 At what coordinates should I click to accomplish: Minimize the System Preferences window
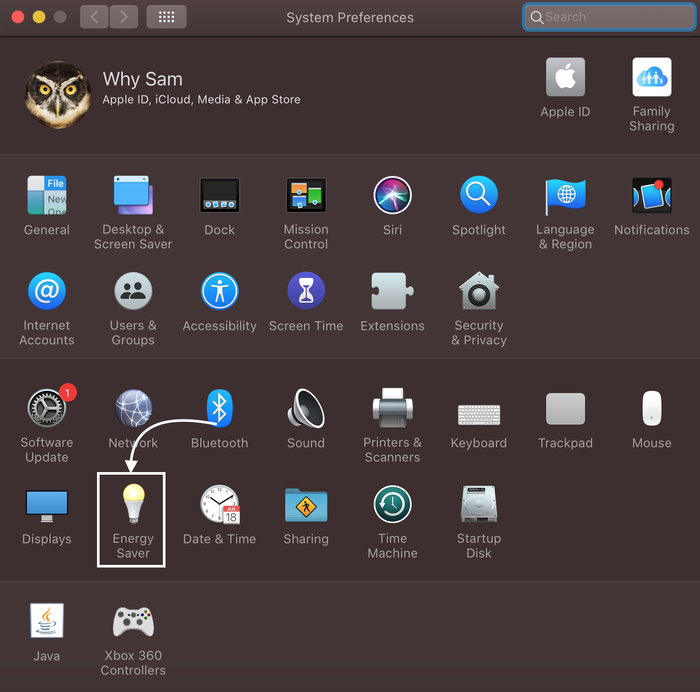pyautogui.click(x=39, y=17)
